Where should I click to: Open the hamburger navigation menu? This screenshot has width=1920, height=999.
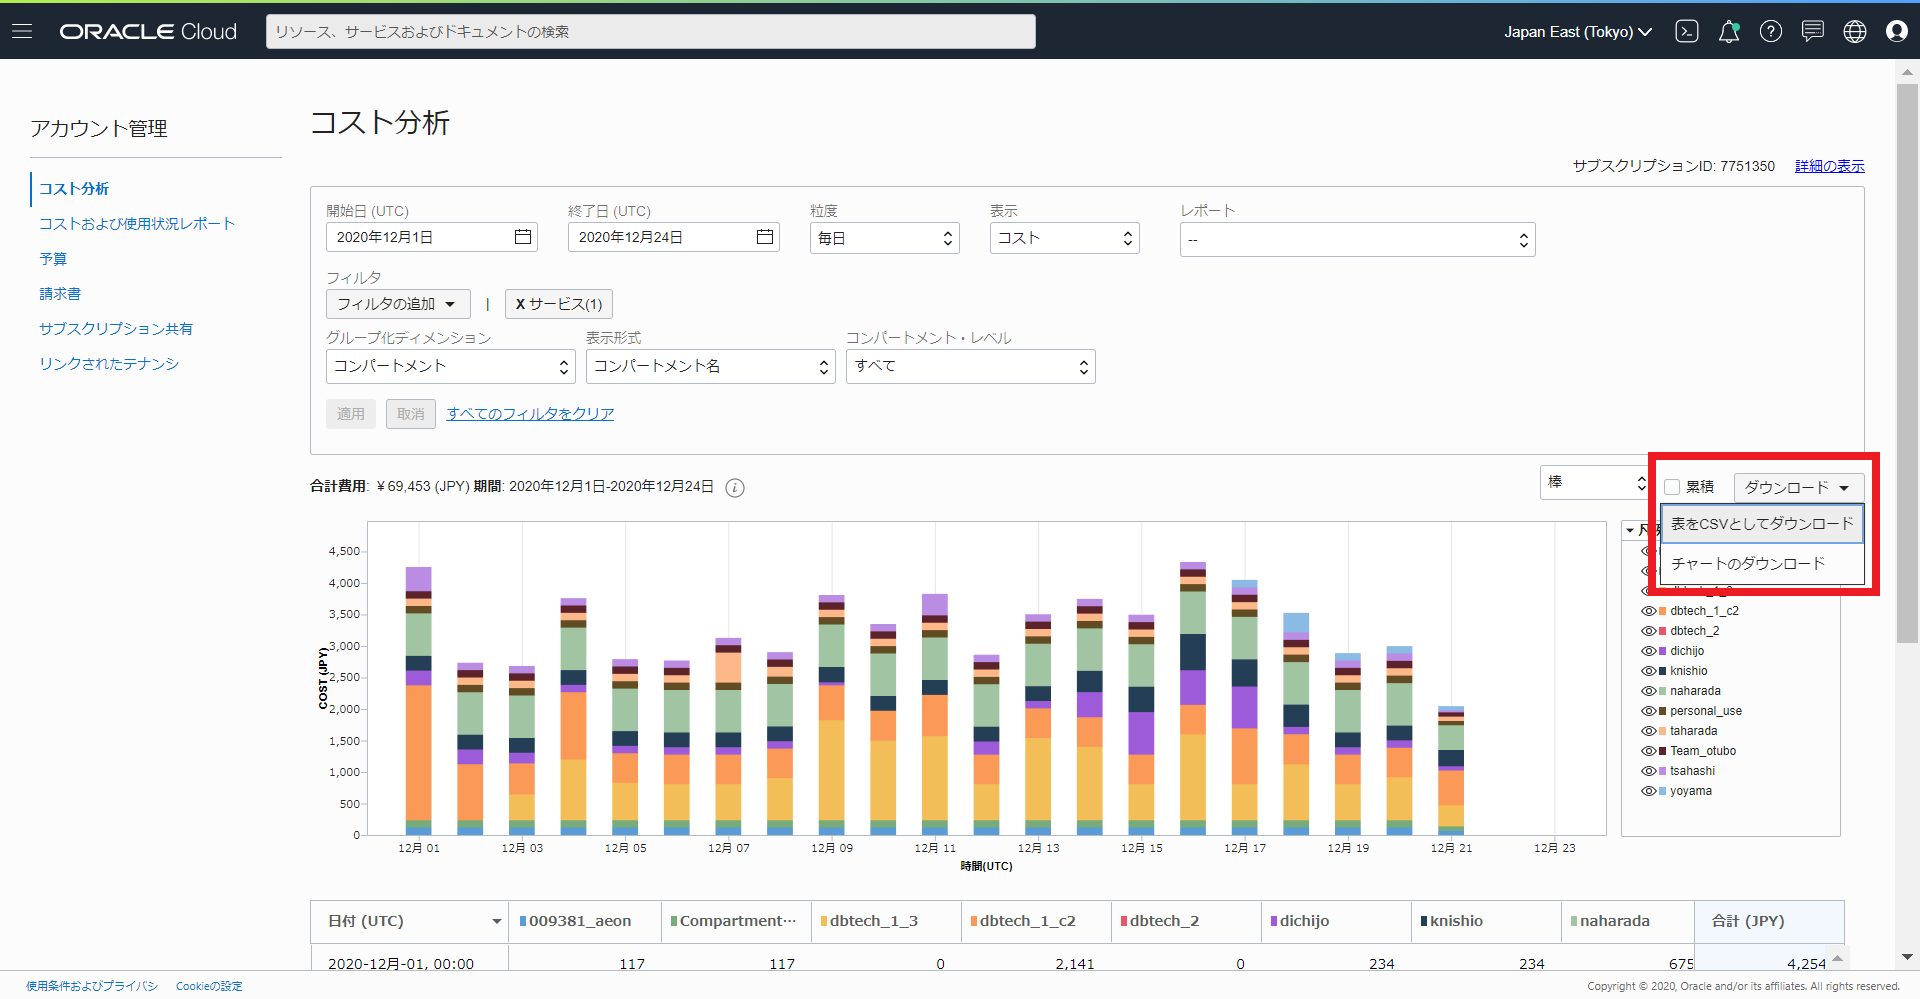pyautogui.click(x=22, y=31)
